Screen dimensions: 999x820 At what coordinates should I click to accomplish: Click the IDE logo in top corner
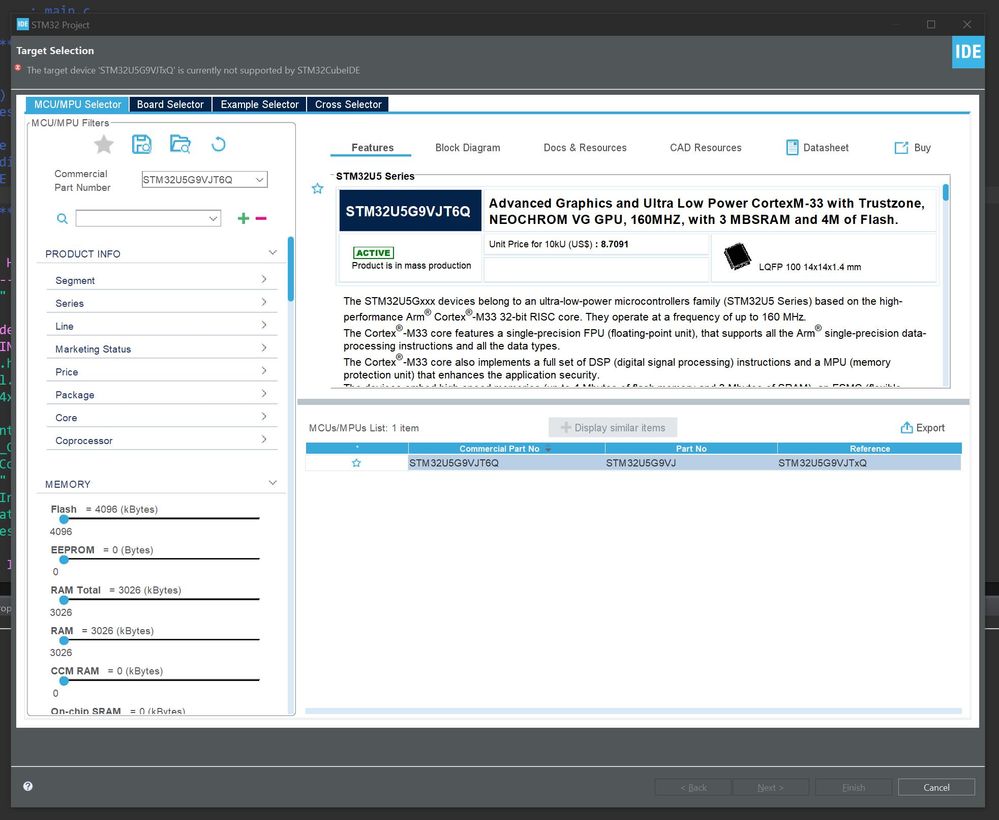click(x=968, y=52)
